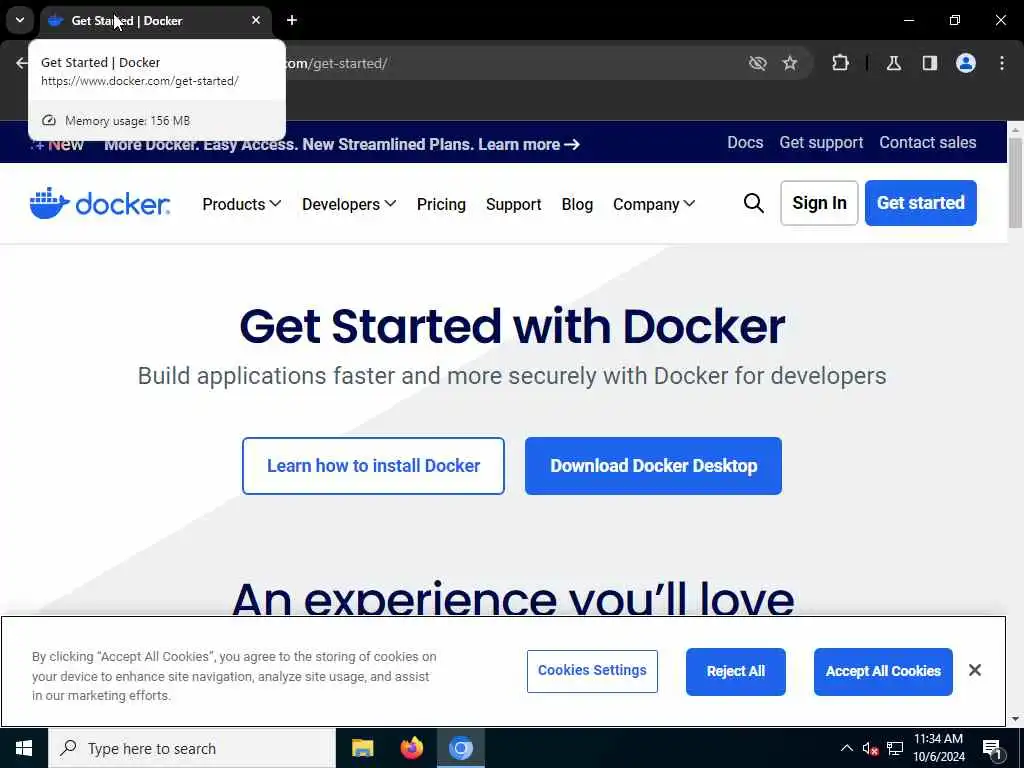Screen dimensions: 1024x768
Task: Expand the Developers menu
Action: (349, 204)
